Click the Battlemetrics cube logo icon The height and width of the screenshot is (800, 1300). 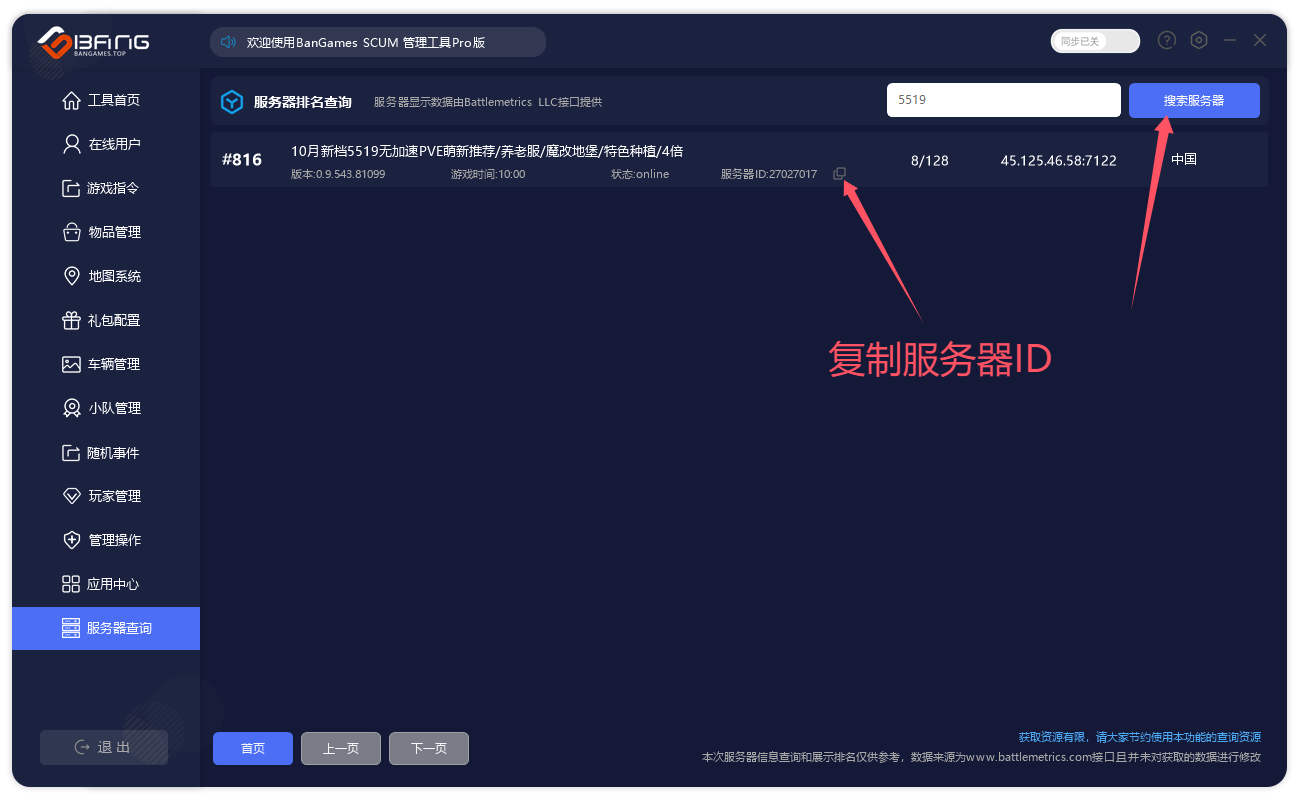click(232, 102)
